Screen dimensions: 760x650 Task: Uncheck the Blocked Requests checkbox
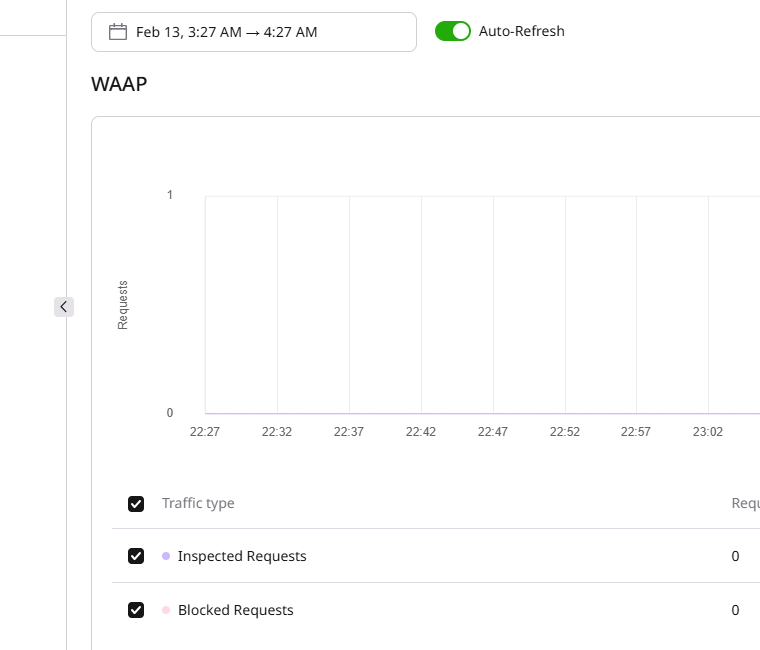136,610
